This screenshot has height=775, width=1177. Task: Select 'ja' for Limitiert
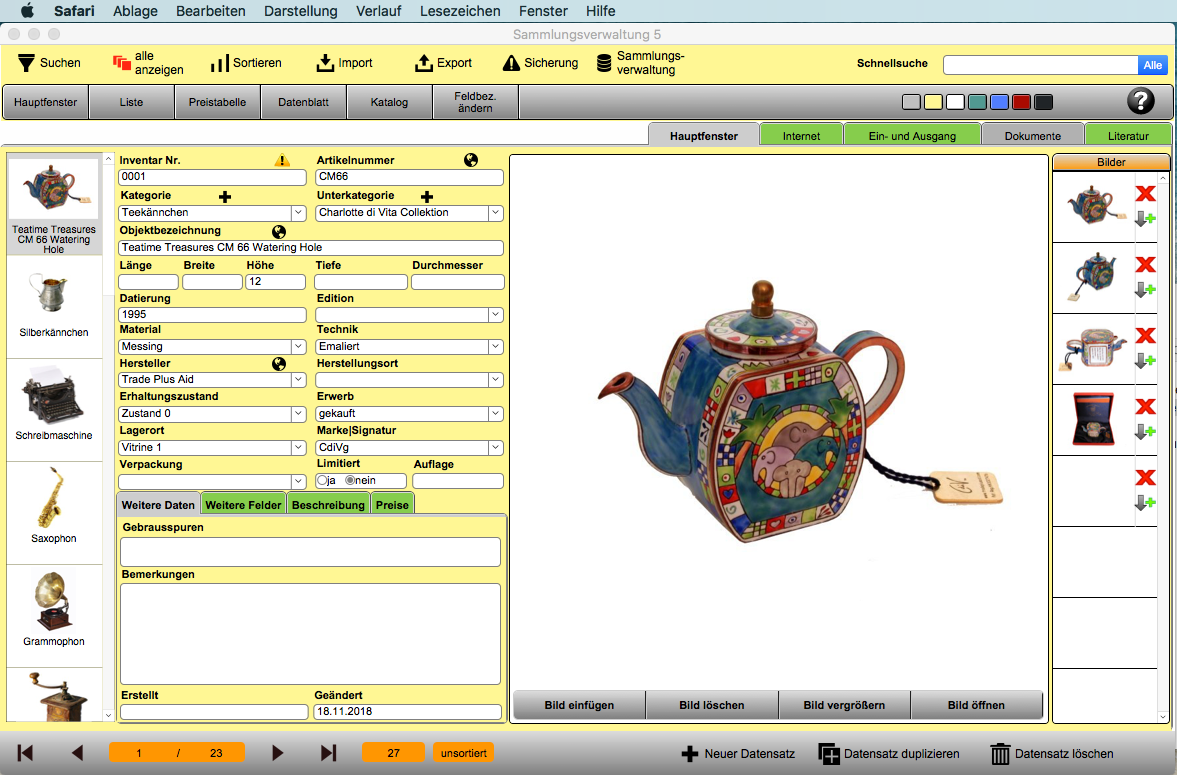pos(322,480)
